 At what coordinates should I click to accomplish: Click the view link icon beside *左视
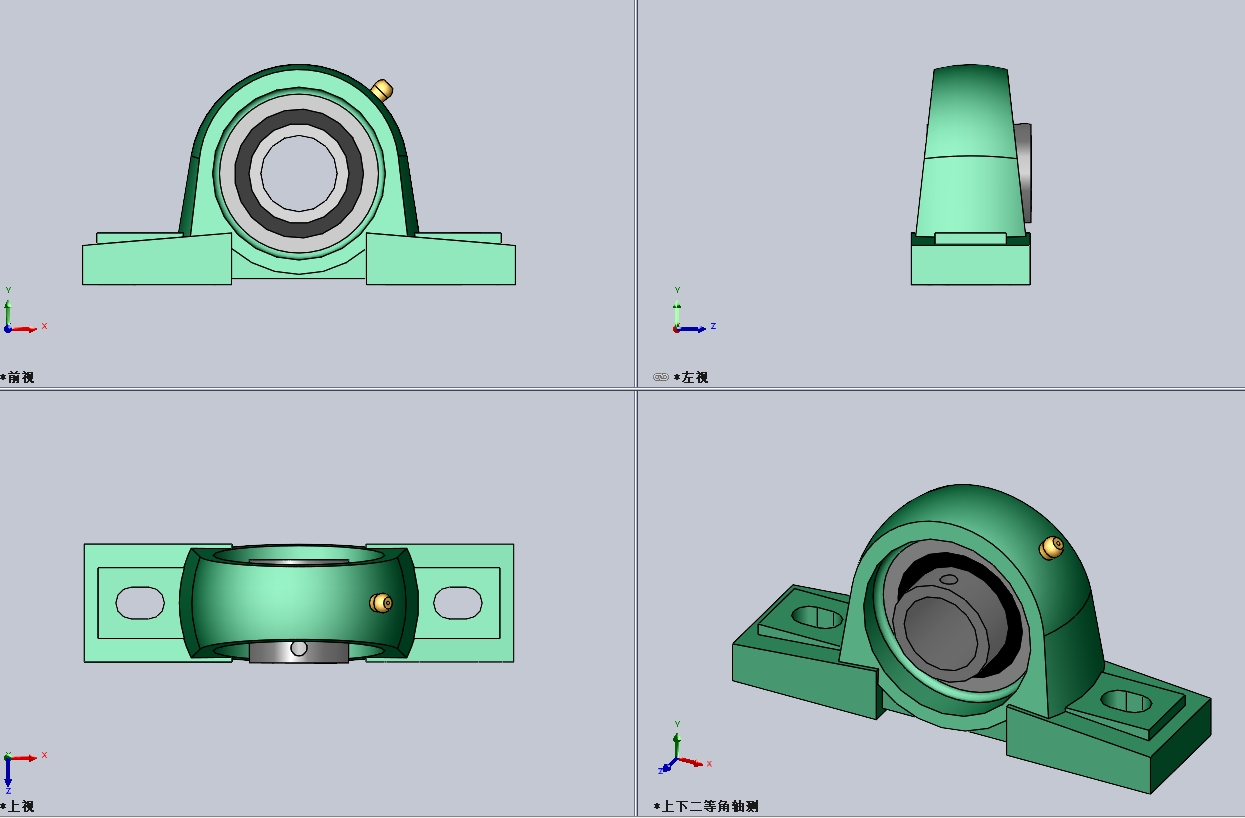coord(660,377)
